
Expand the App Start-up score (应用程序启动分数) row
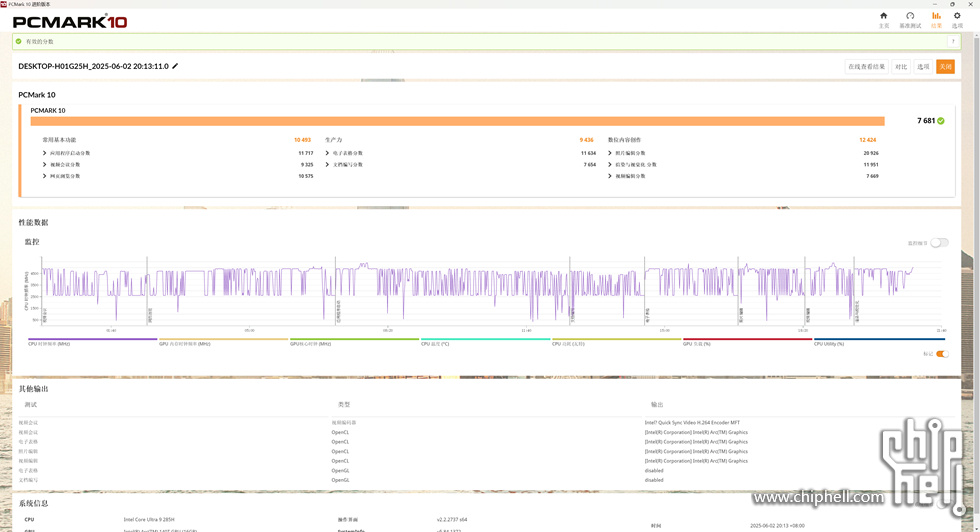click(44, 153)
